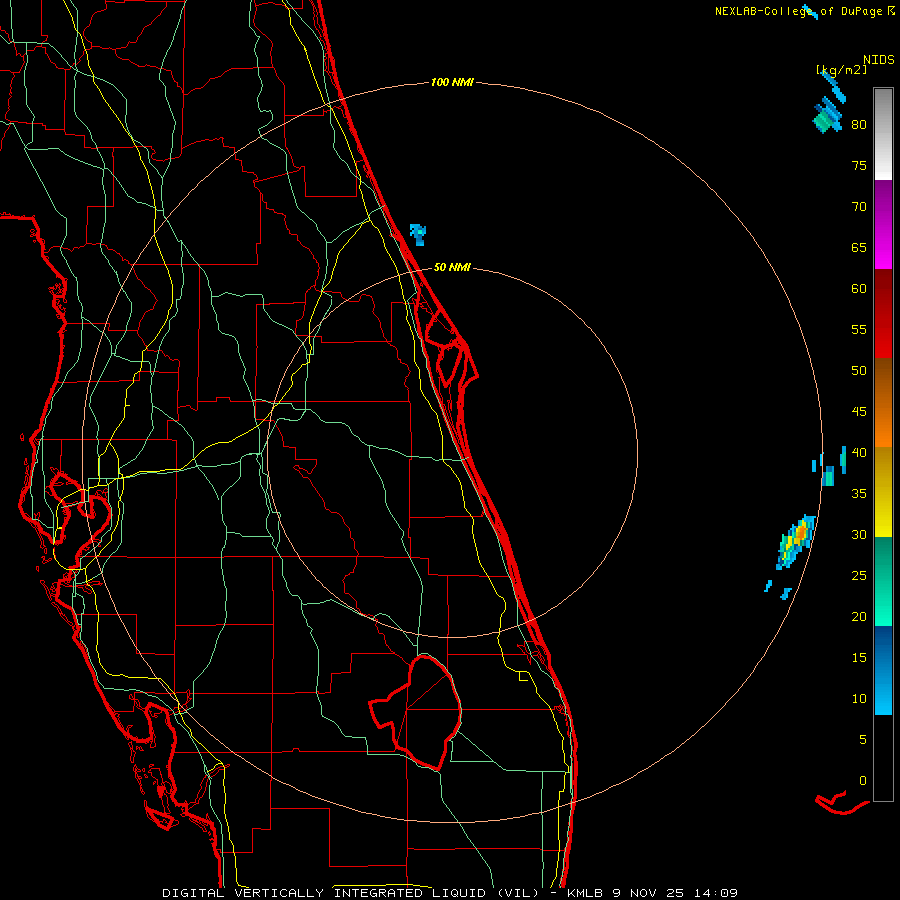The height and width of the screenshot is (900, 900).
Task: Click the 9 NOV 25 date in caption
Action: [x=650, y=893]
